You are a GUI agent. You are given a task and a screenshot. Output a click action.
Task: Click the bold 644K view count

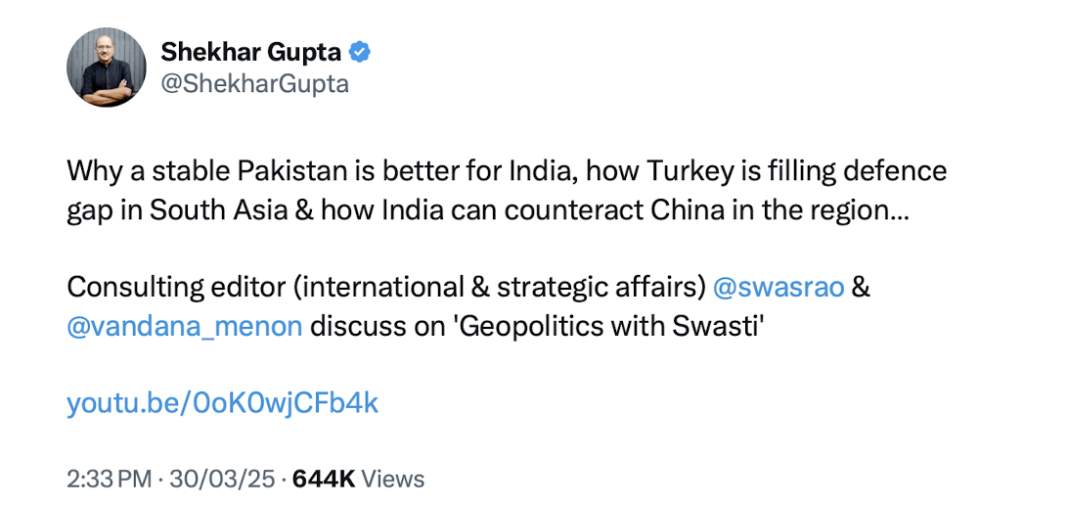(323, 479)
